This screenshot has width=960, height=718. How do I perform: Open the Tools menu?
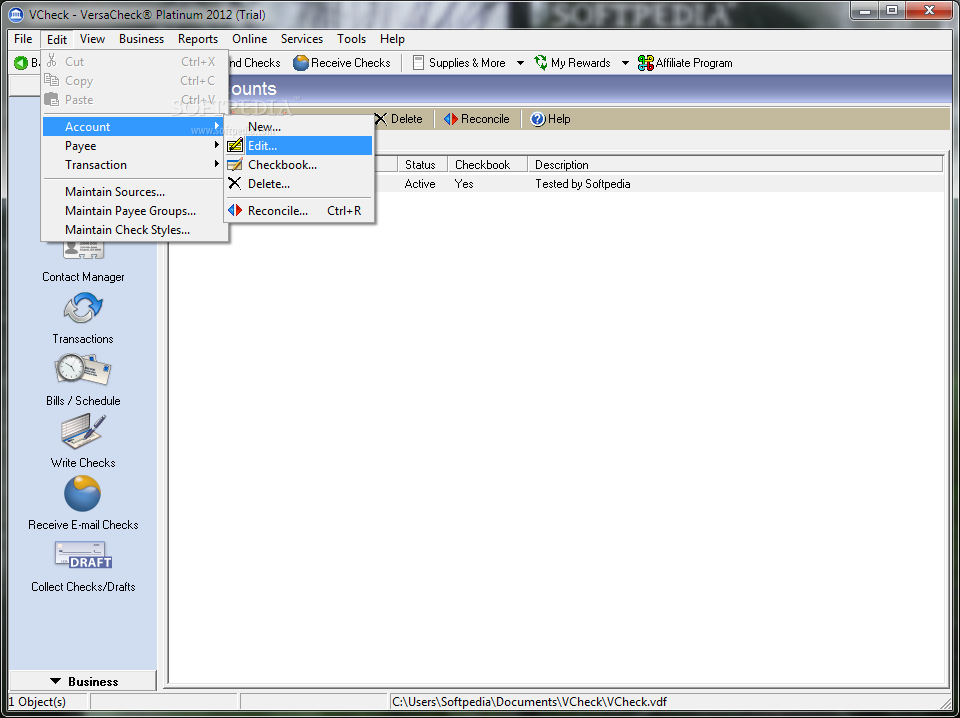tap(351, 39)
